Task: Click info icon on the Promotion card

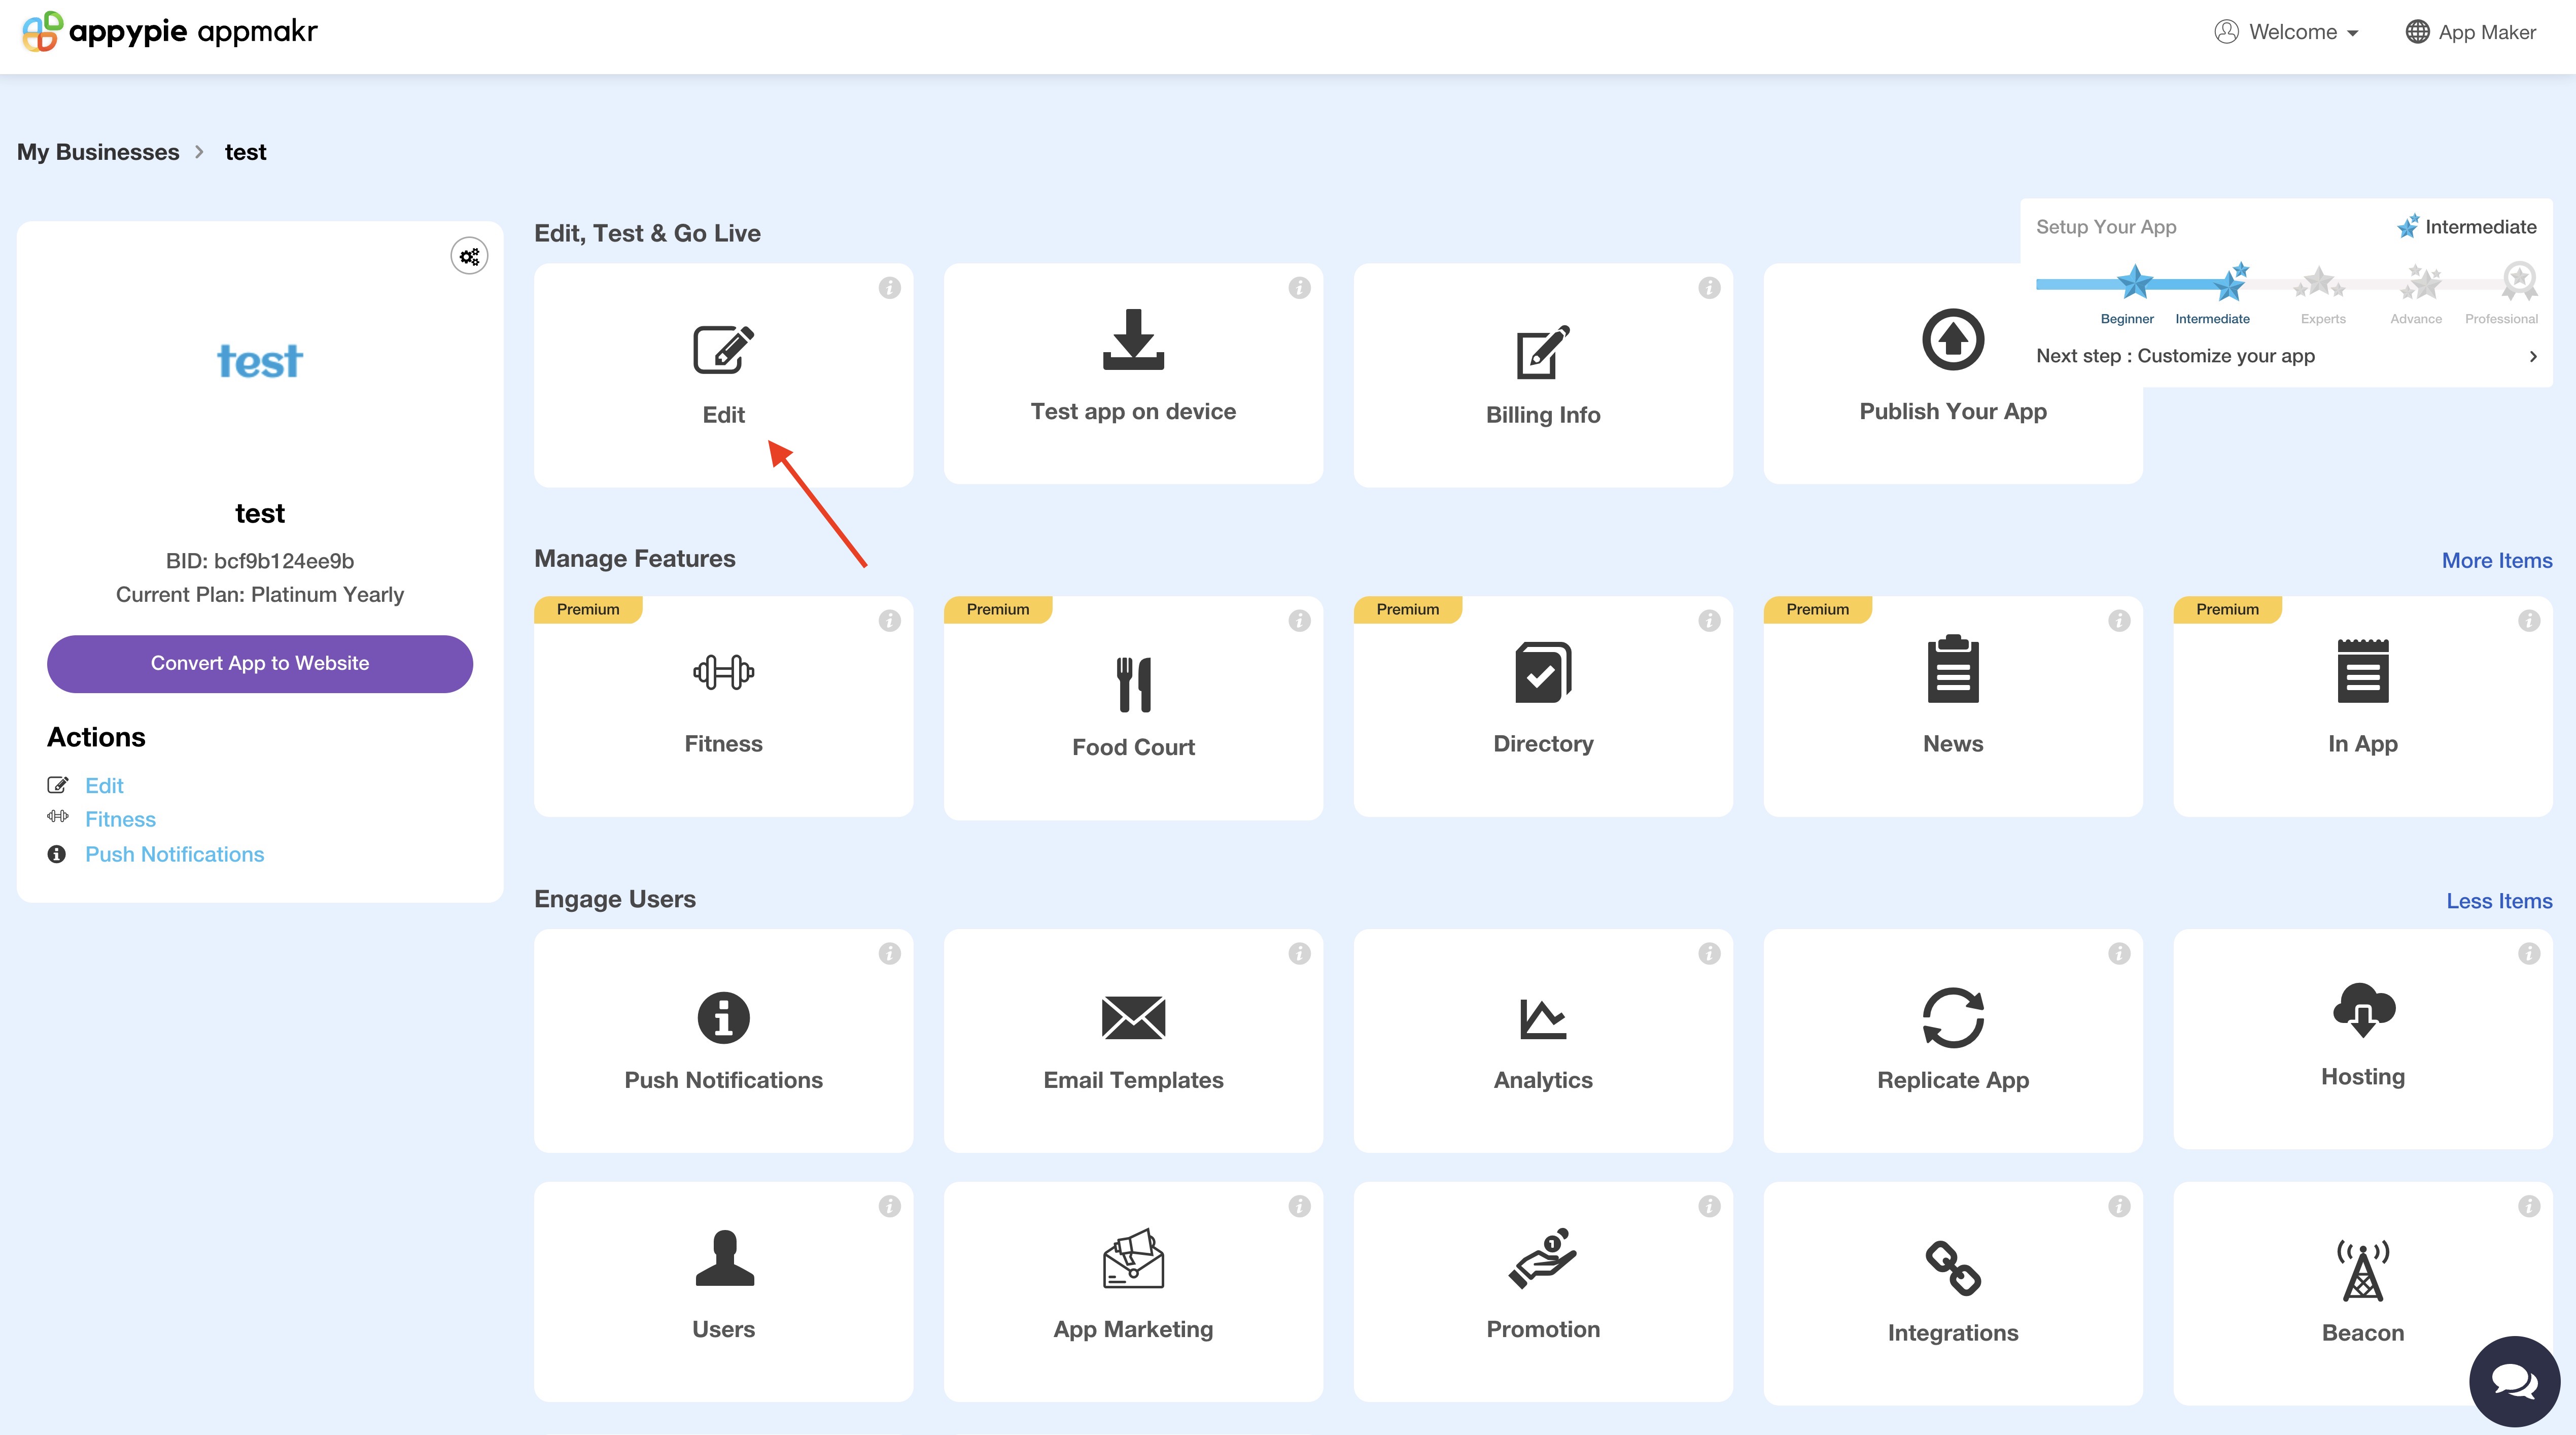Action: [x=1709, y=1207]
